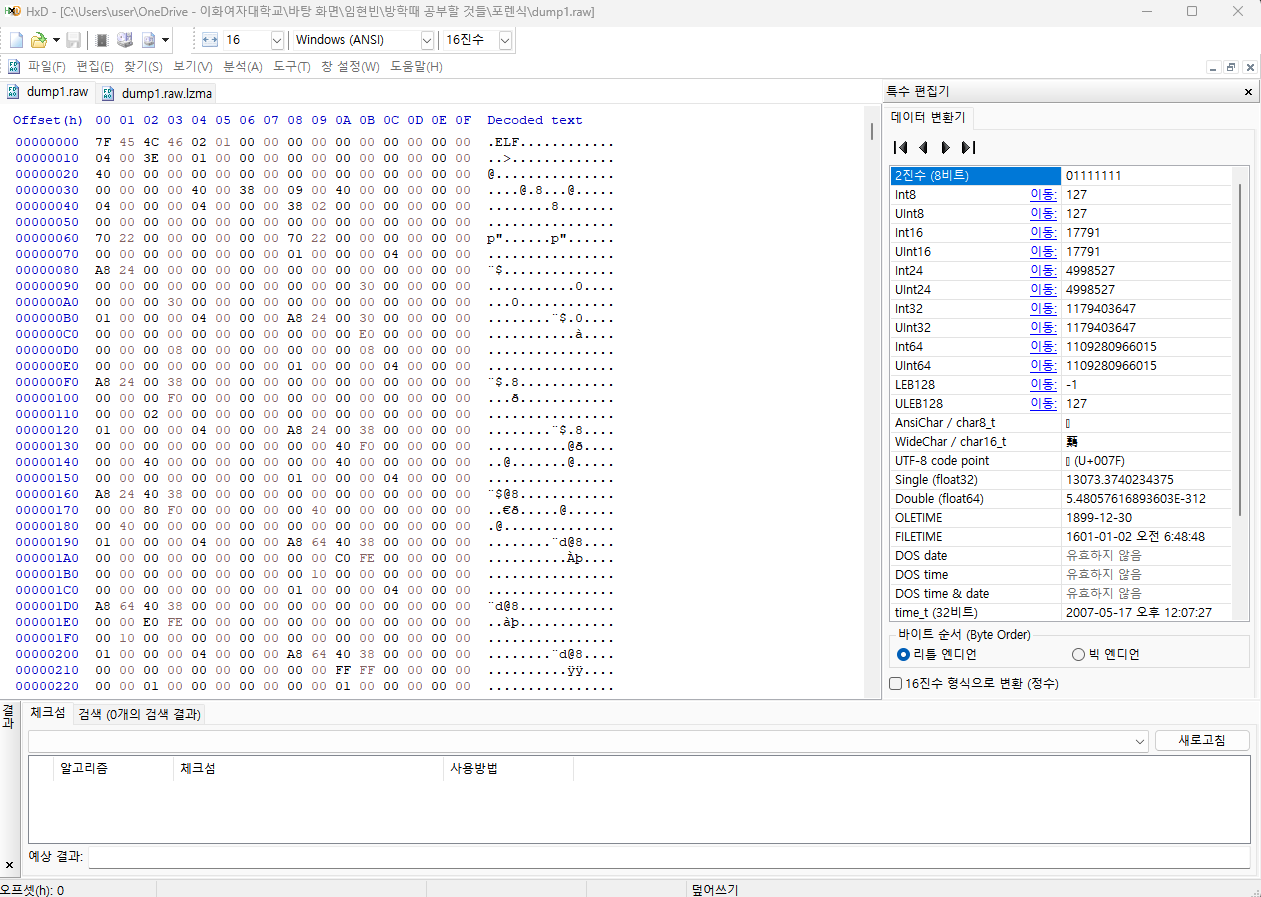
Task: Minimize the inner document window
Action: click(x=1213, y=67)
